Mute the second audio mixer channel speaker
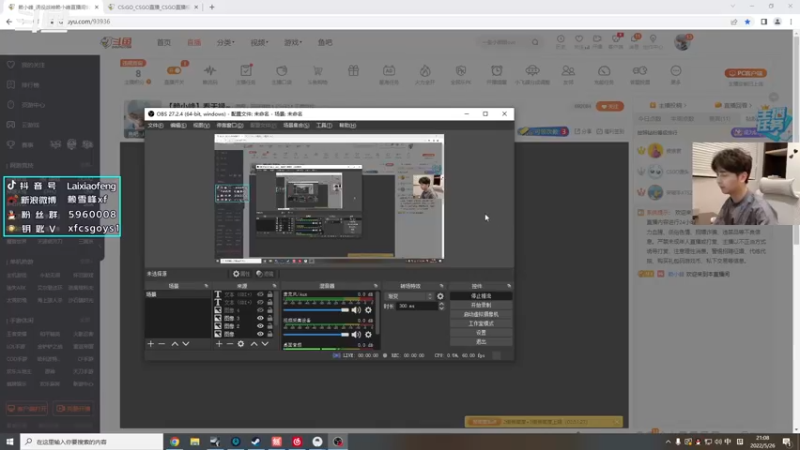The image size is (800, 450). click(356, 335)
